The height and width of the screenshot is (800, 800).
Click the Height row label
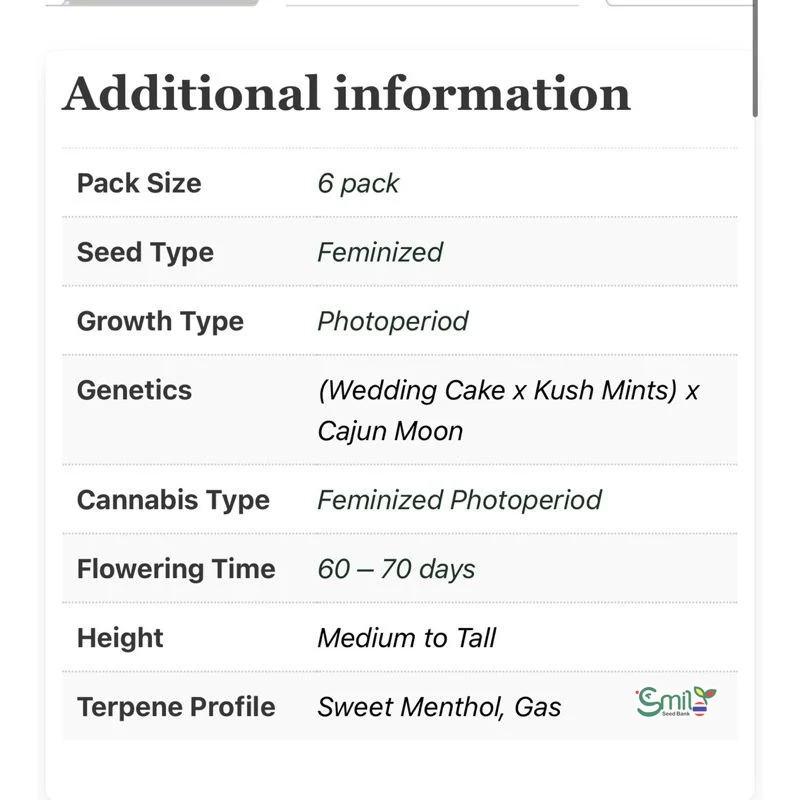(x=120, y=638)
